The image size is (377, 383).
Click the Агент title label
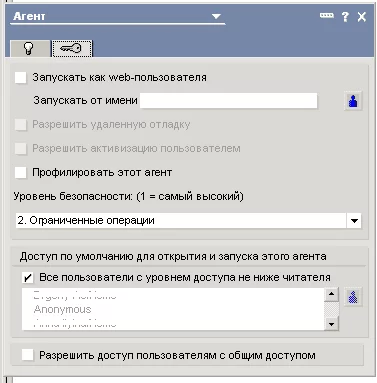(29, 16)
